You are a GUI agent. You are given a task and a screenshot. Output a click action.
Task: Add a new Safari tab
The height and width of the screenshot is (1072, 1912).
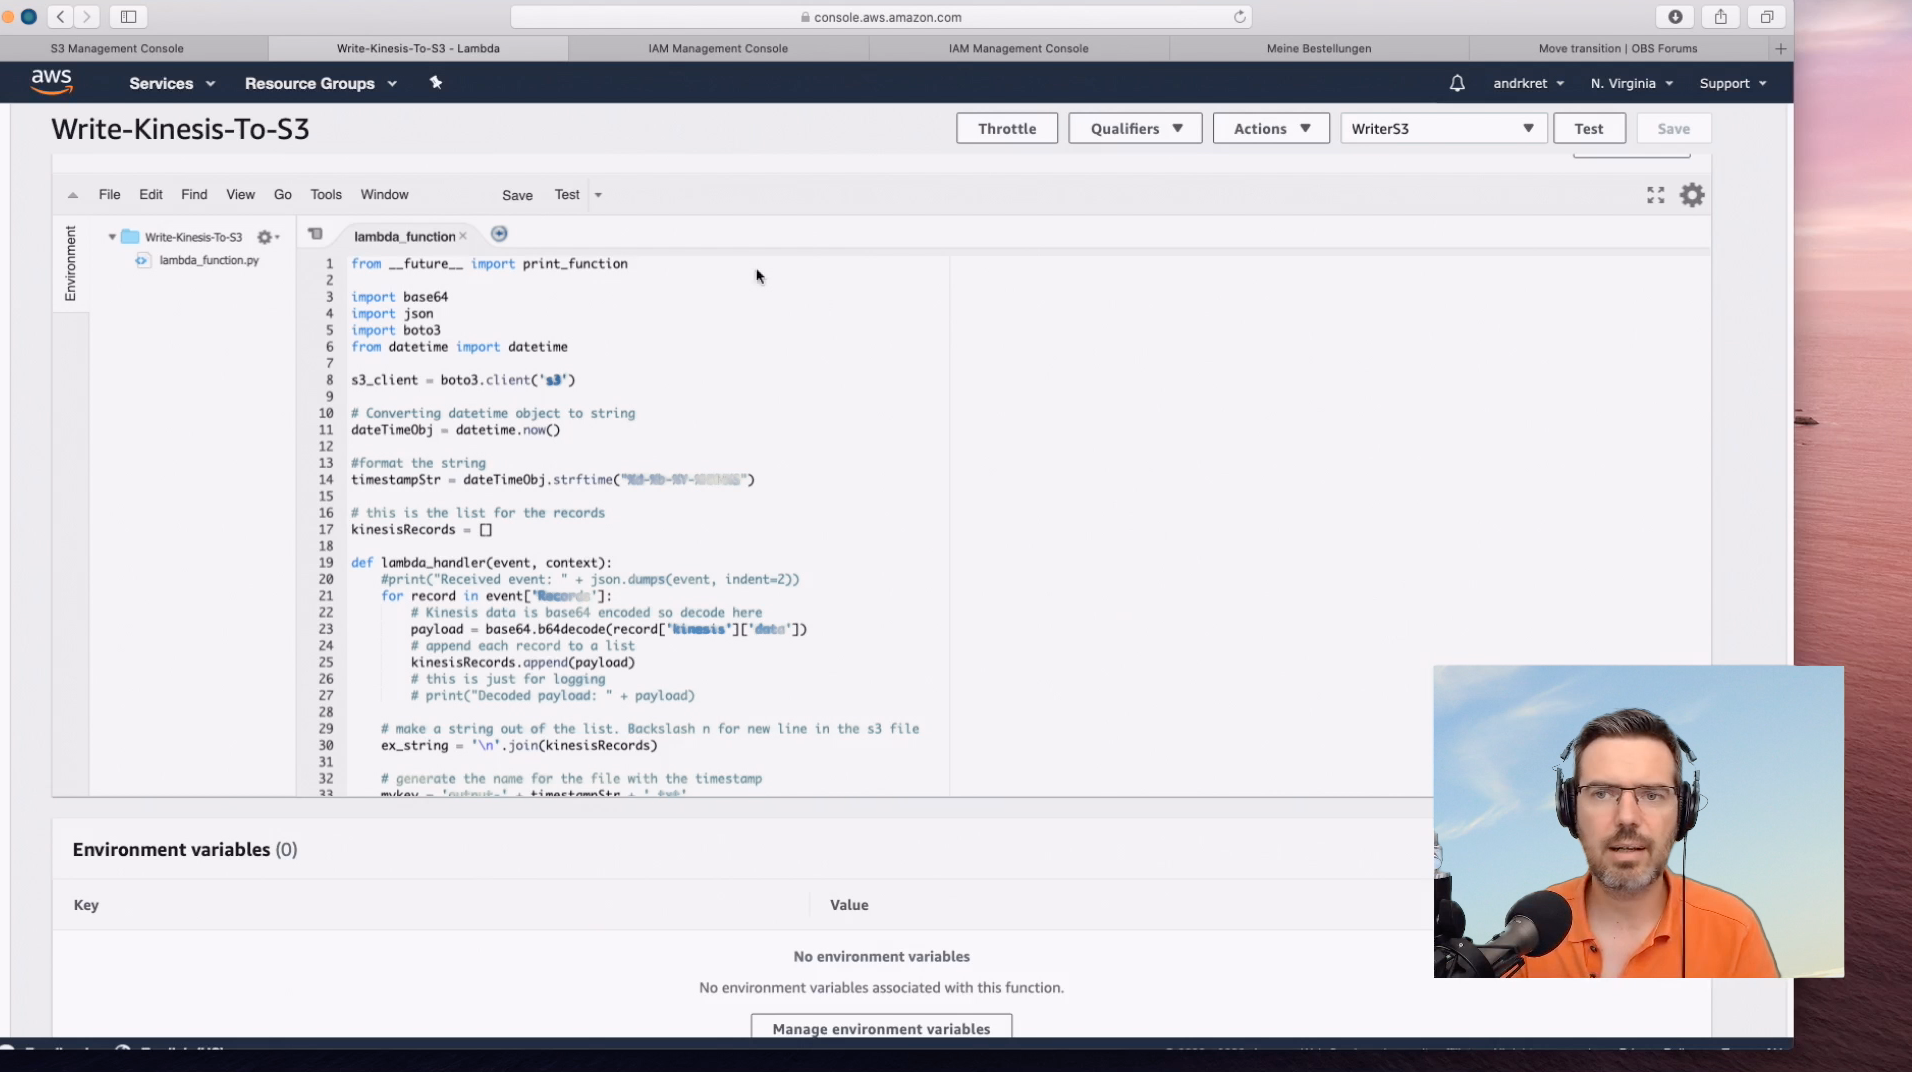tap(1781, 48)
